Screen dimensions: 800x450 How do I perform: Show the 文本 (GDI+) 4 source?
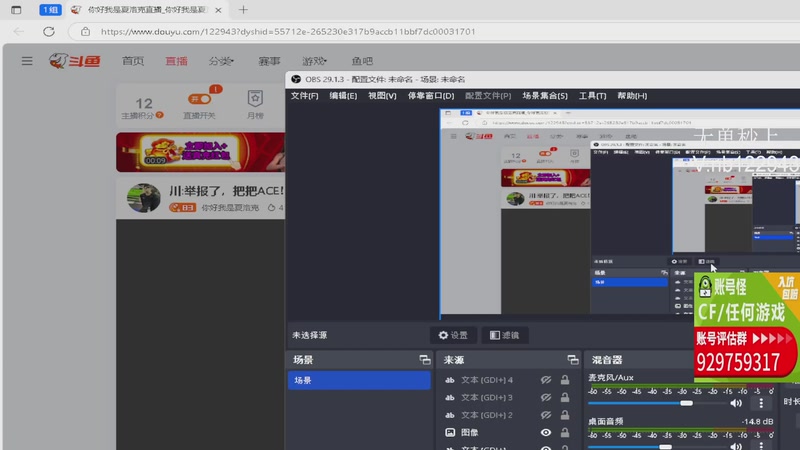546,380
